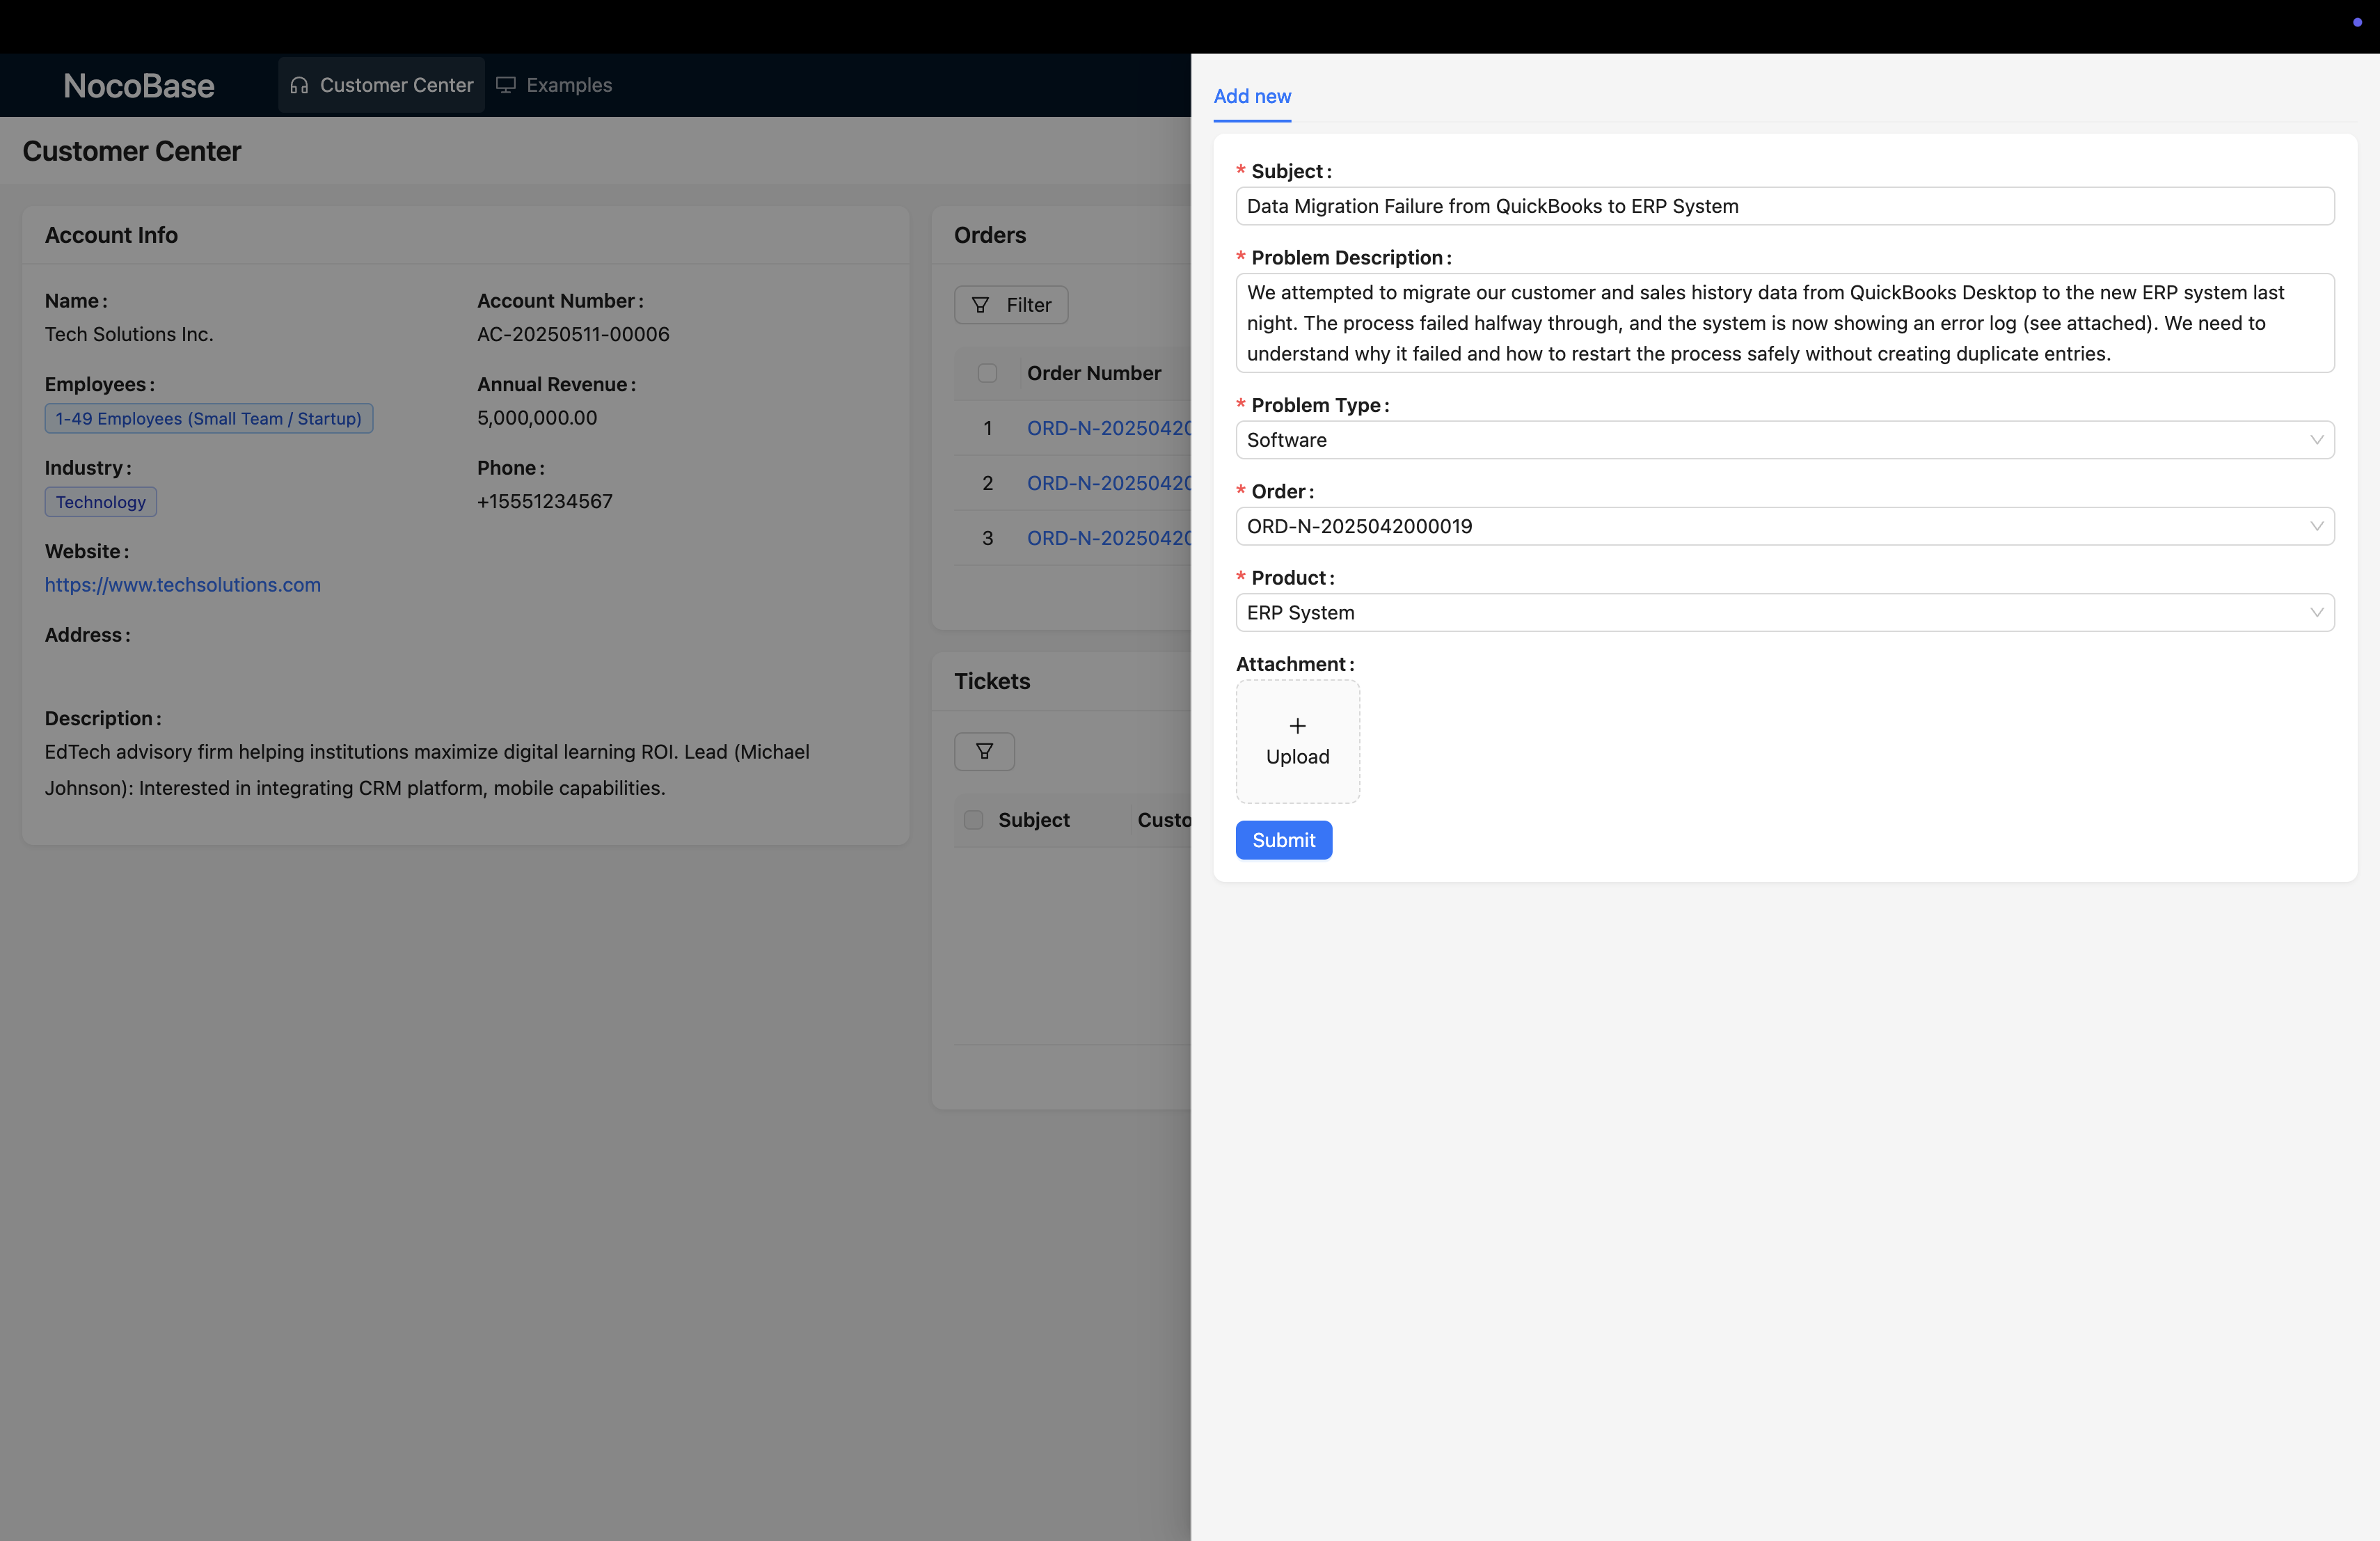
Task: Click the NocoBase logo
Action: [x=139, y=86]
